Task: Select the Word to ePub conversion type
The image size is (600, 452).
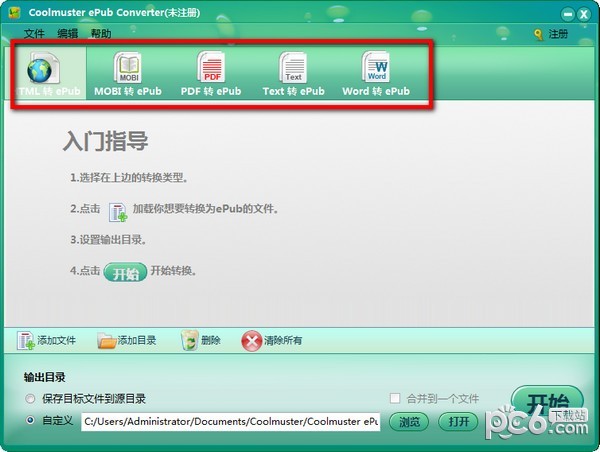Action: click(x=376, y=74)
